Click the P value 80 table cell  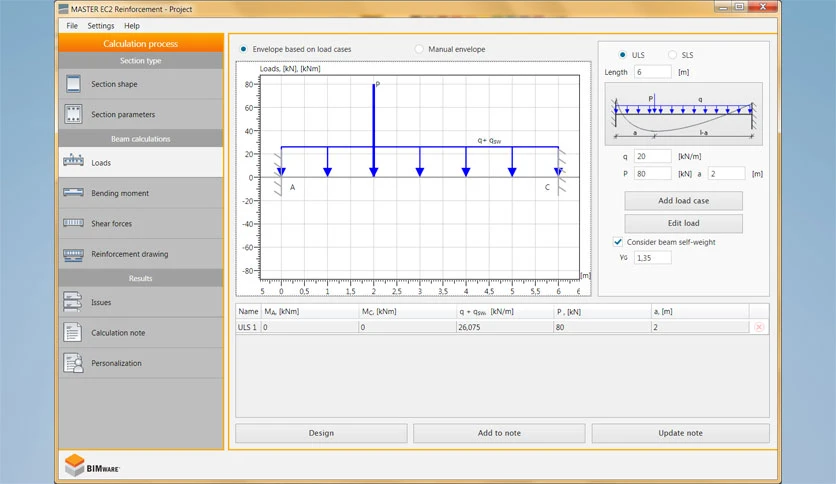tap(602, 327)
